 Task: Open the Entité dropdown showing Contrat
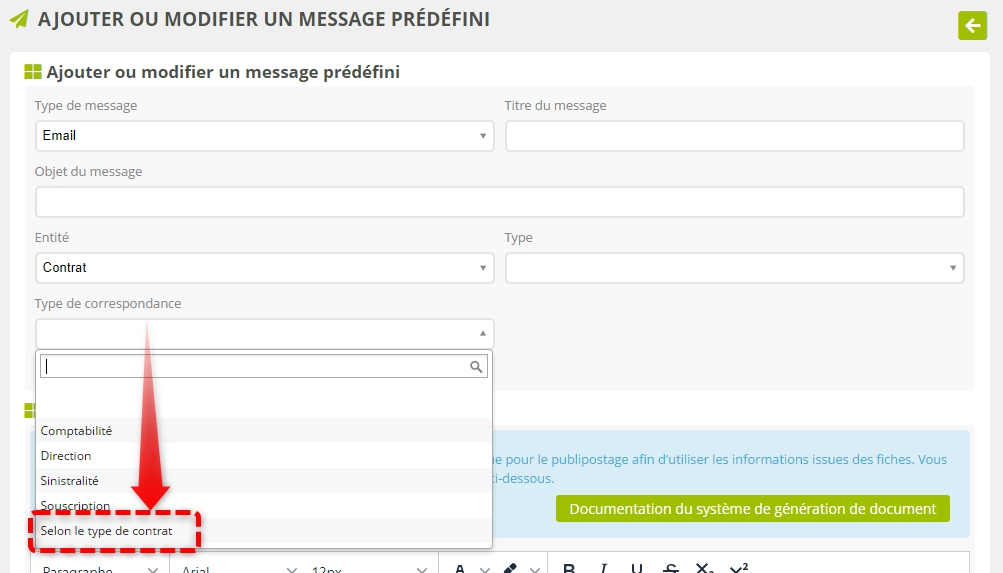click(264, 268)
